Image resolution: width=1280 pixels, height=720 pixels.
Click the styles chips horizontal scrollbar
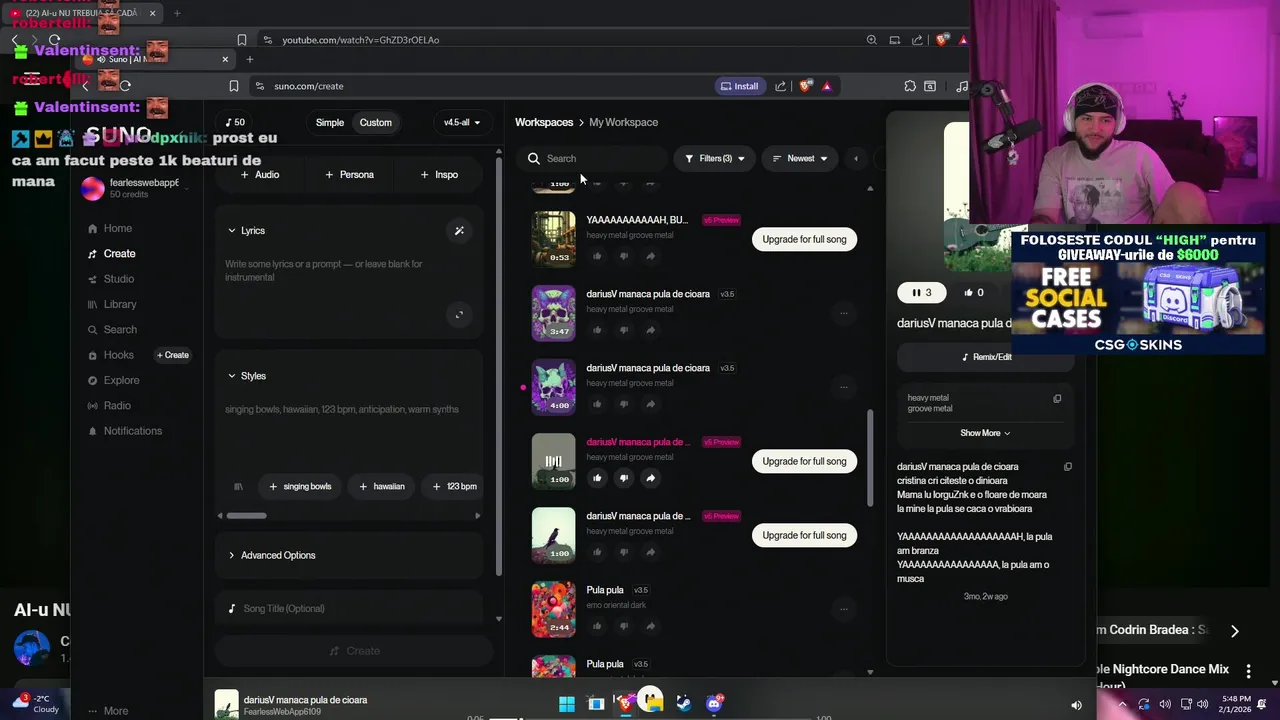click(246, 516)
